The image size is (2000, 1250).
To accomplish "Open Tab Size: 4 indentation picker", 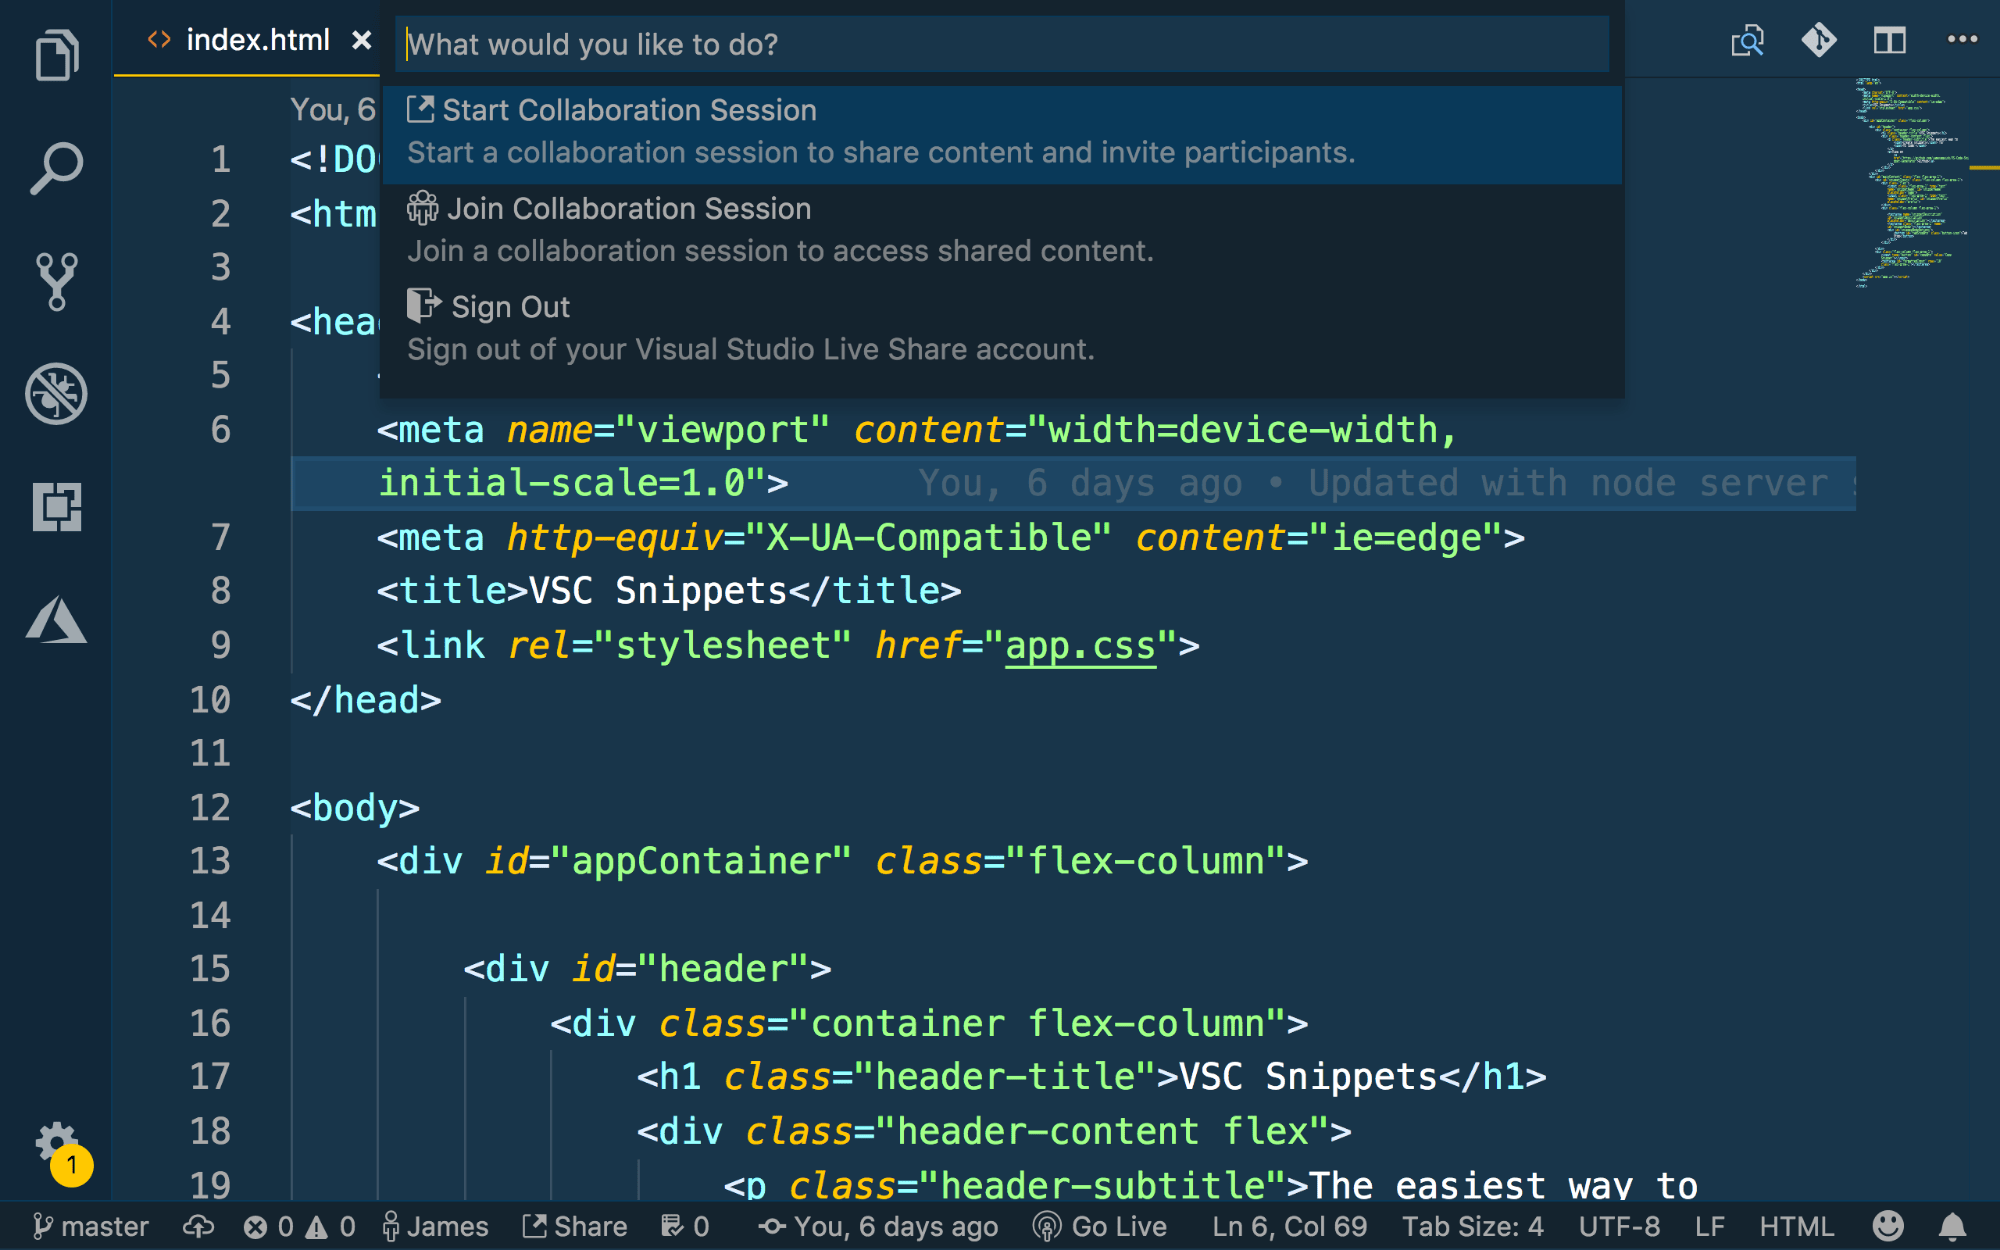I will [x=1472, y=1226].
